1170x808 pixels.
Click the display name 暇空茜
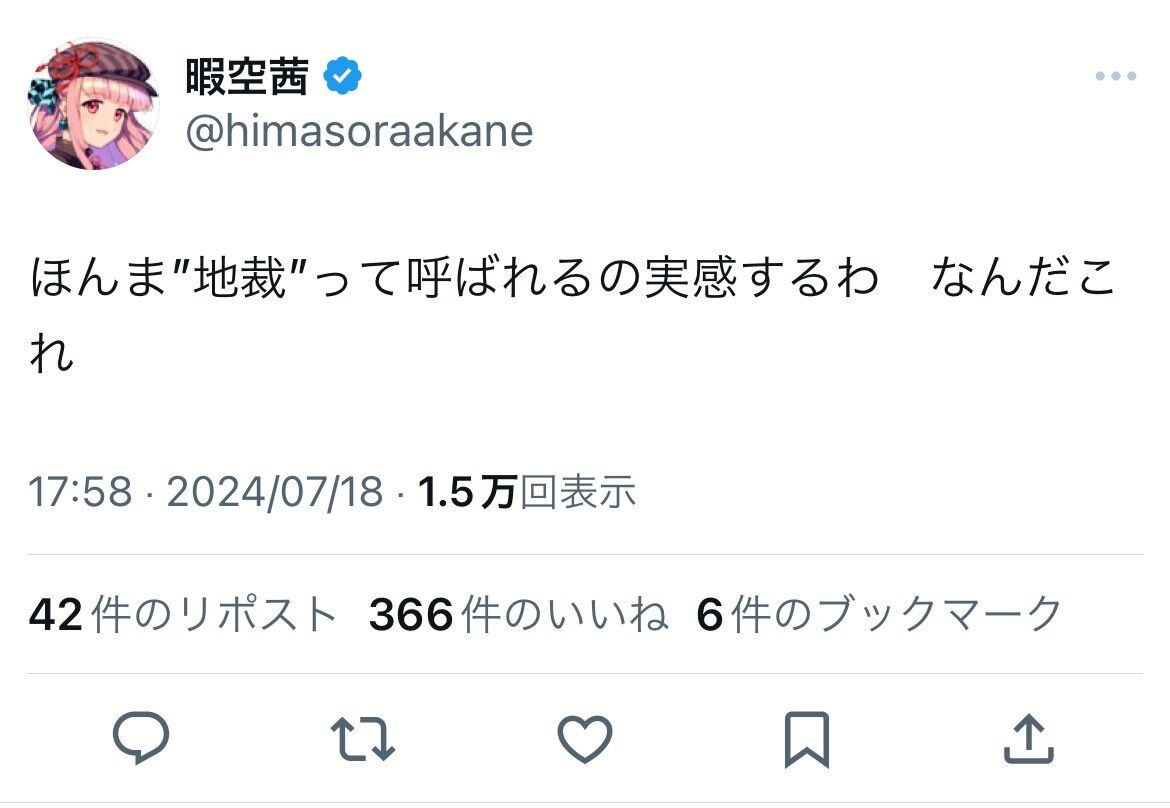click(x=247, y=76)
